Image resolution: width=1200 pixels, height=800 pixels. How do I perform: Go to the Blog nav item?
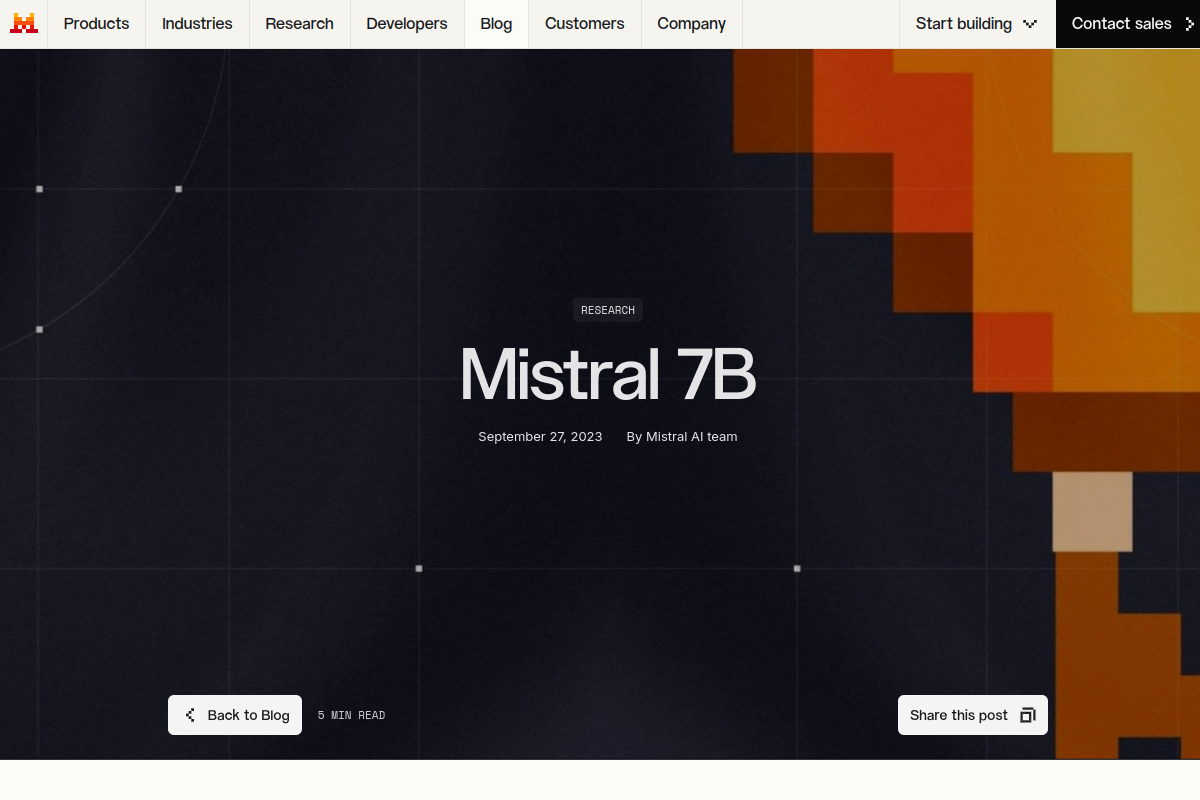tap(496, 24)
